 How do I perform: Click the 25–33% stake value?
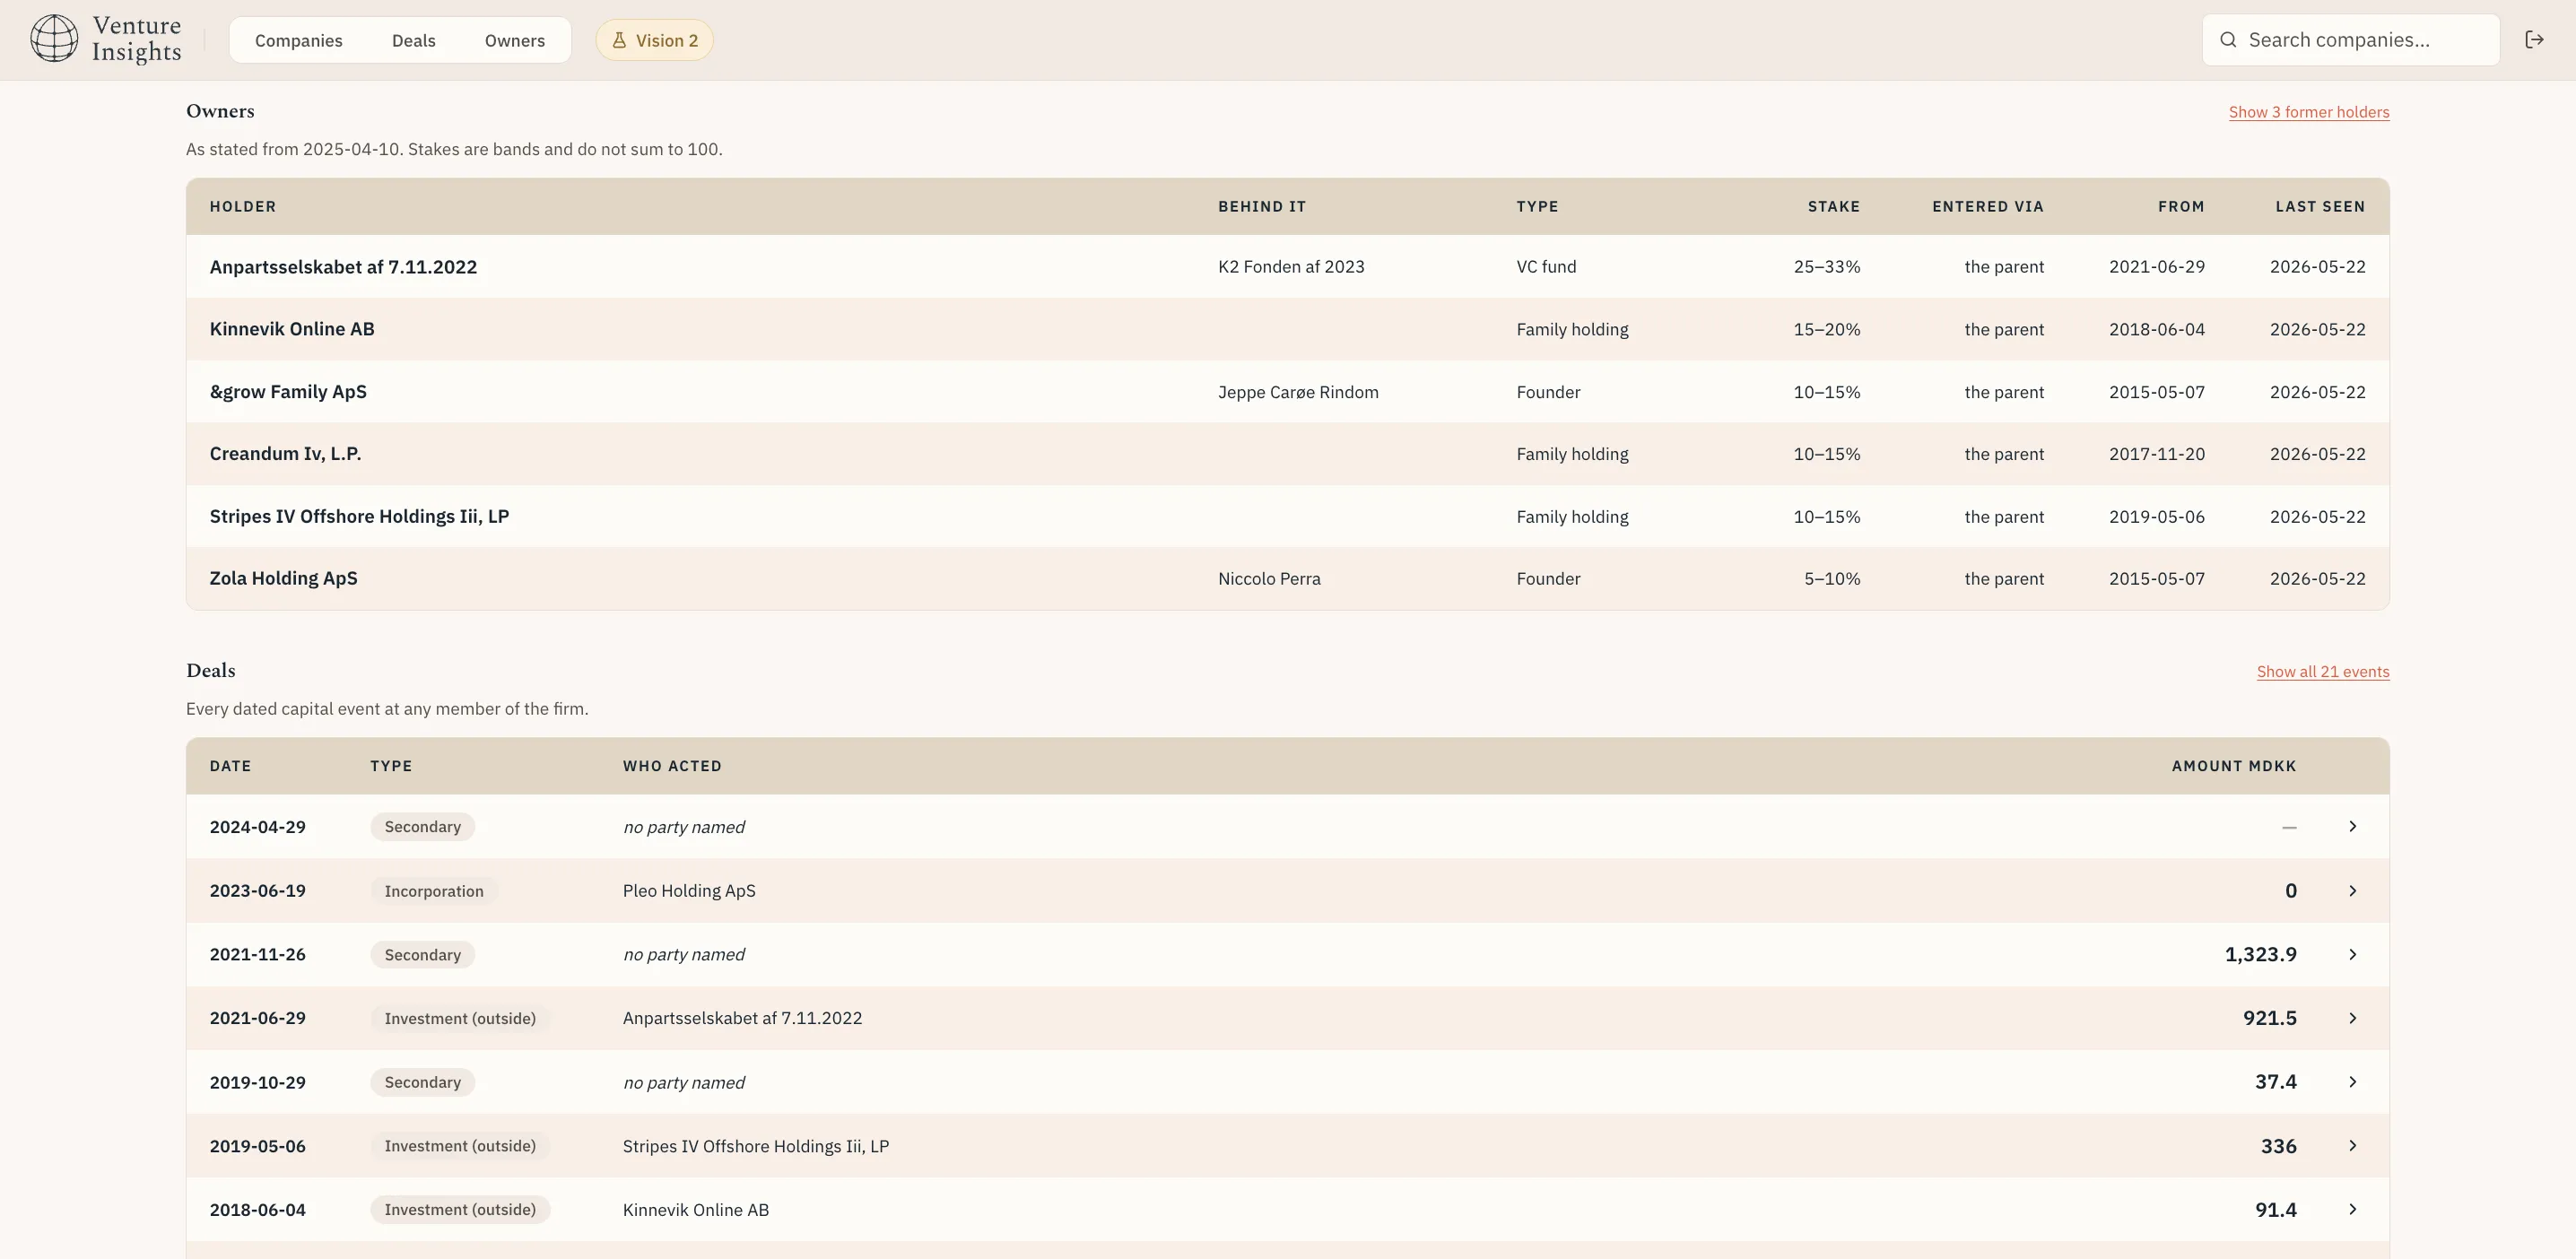pos(1827,267)
